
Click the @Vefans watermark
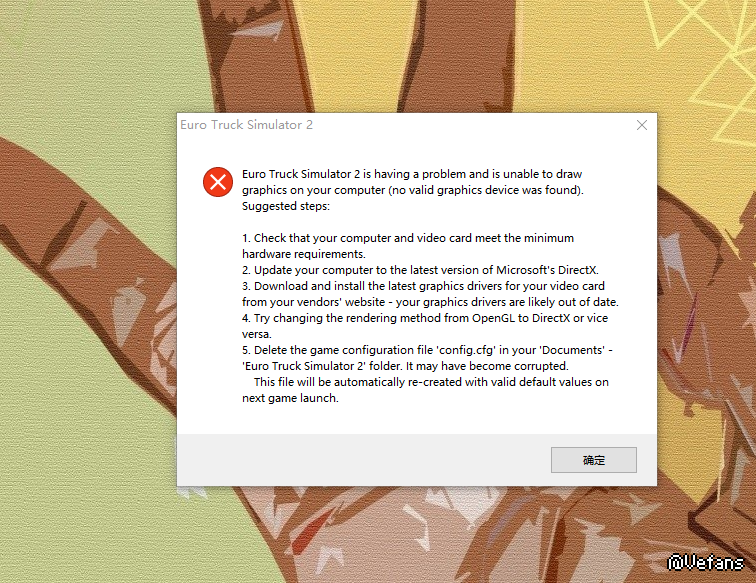(705, 562)
